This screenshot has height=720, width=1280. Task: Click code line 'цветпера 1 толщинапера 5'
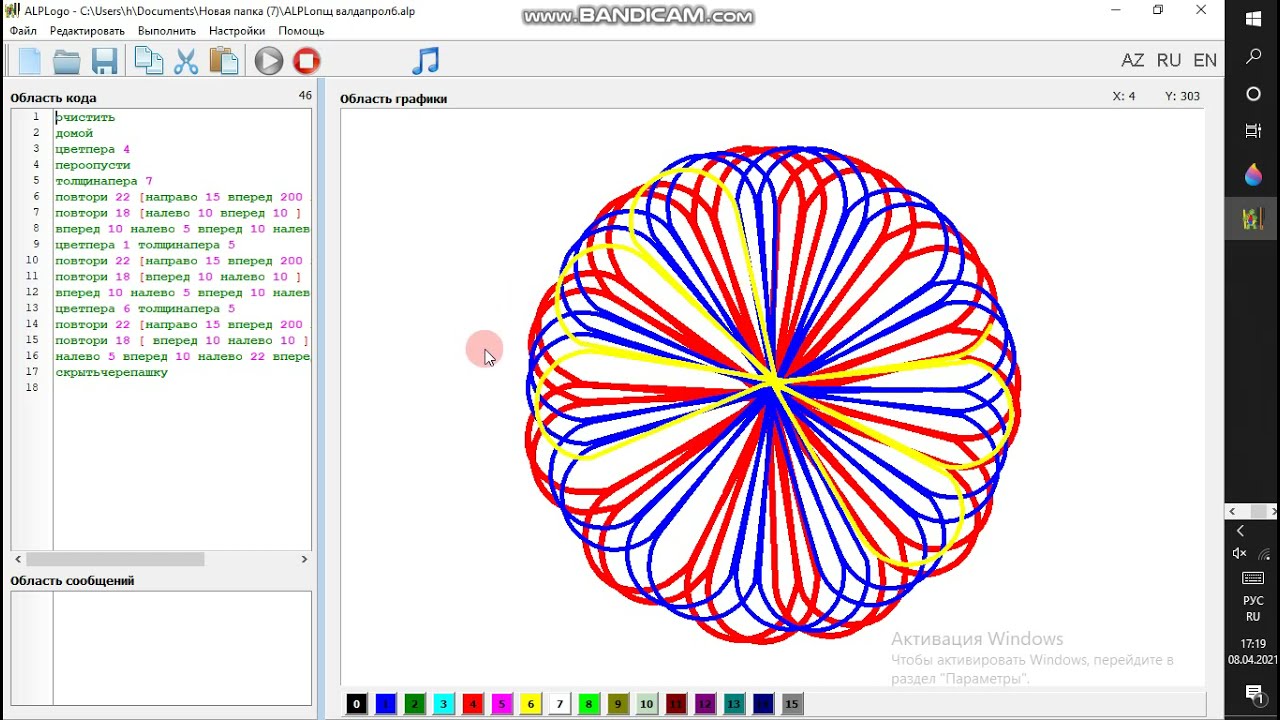145,245
